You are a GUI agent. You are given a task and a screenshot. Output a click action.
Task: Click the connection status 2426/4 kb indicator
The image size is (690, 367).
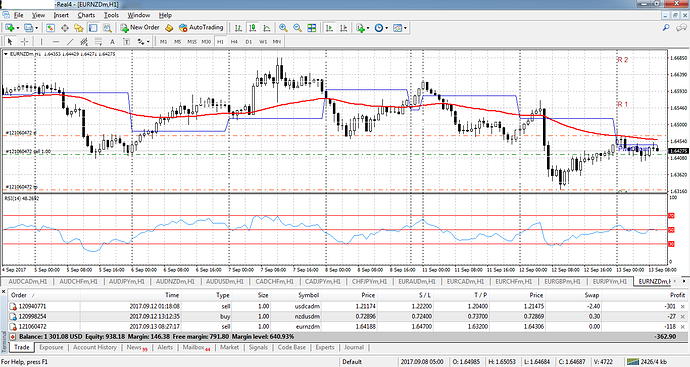coord(647,362)
